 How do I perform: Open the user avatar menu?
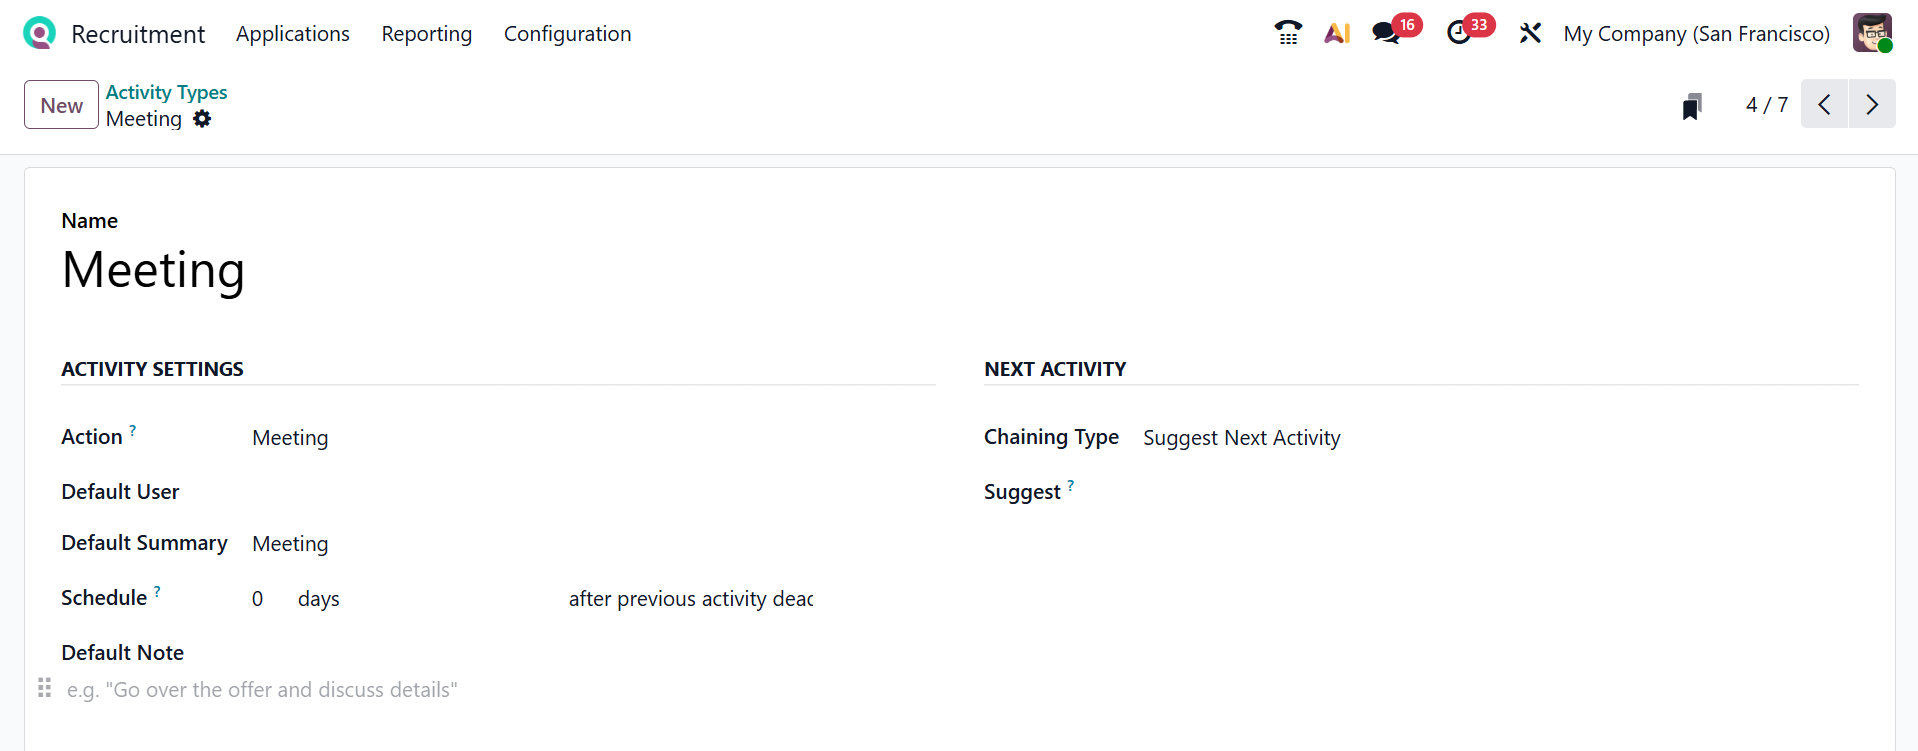click(1872, 33)
